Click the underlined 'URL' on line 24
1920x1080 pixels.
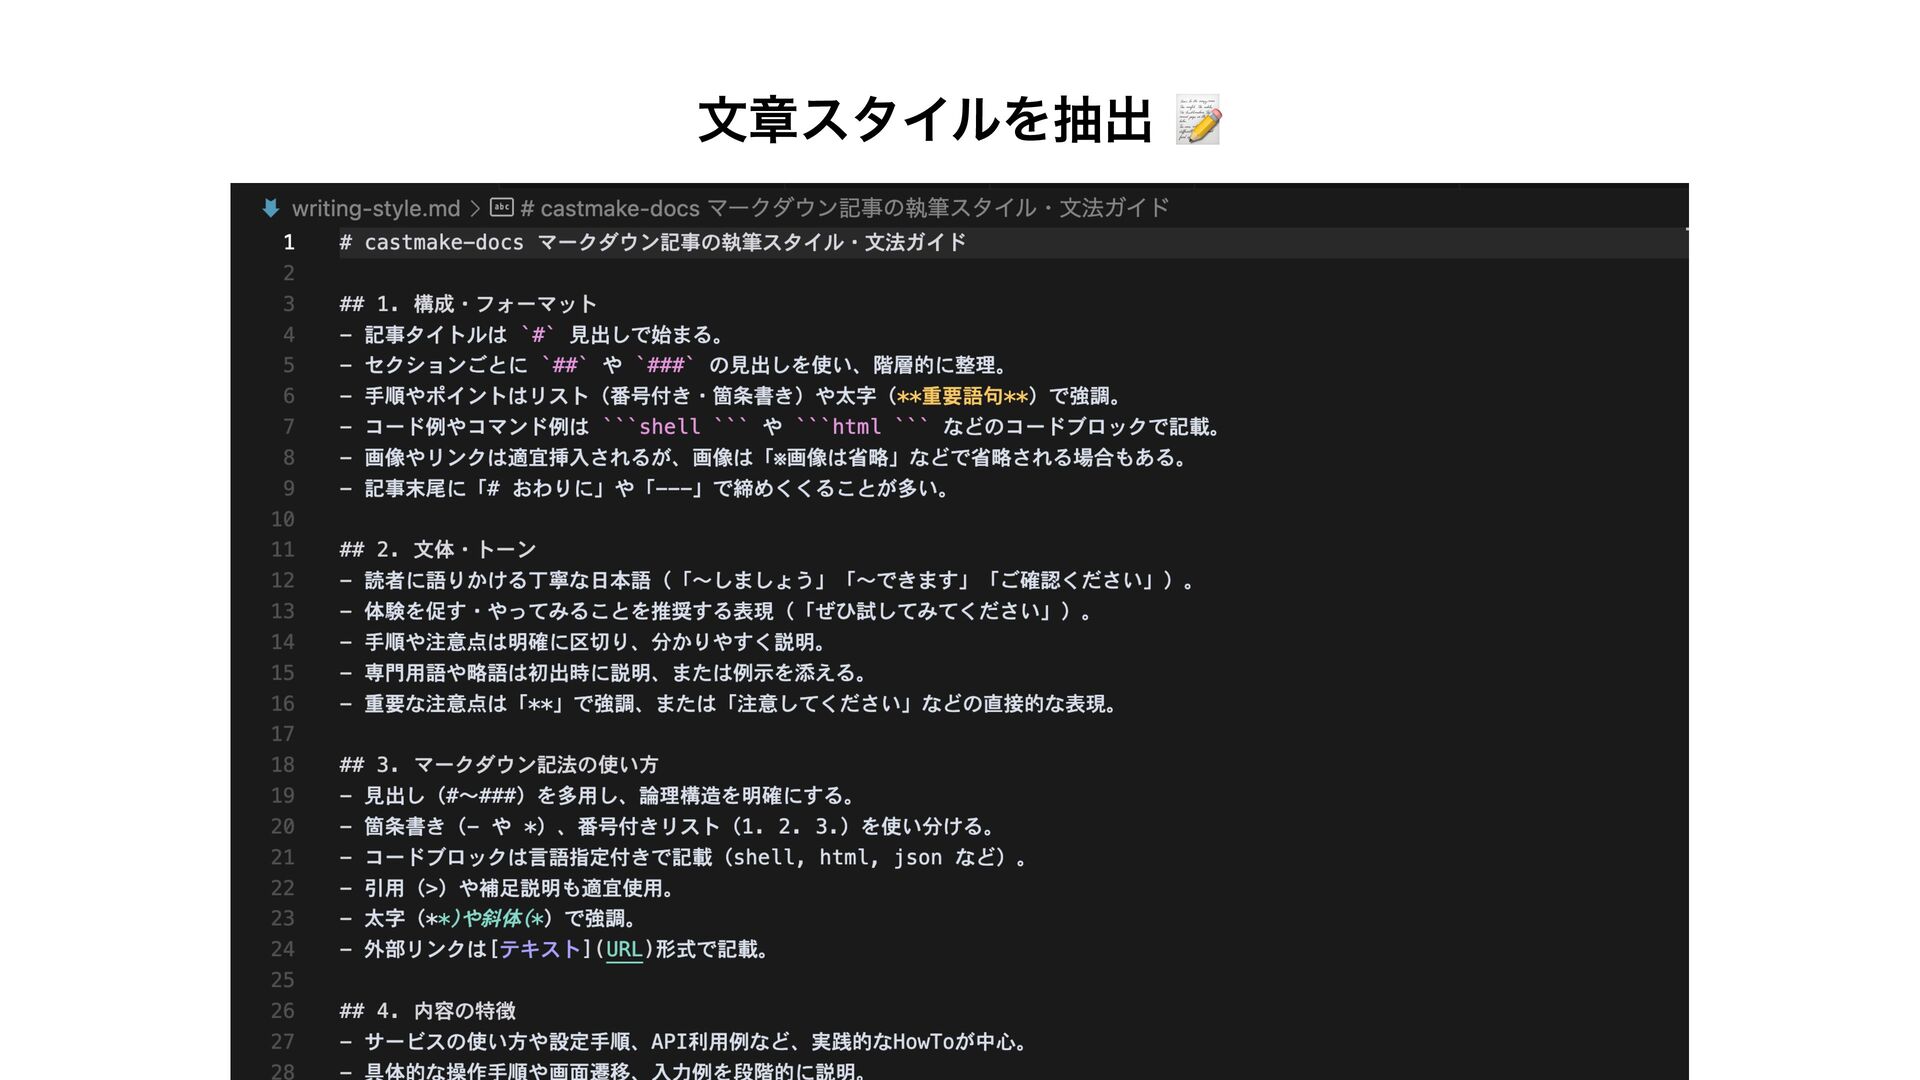(x=624, y=950)
